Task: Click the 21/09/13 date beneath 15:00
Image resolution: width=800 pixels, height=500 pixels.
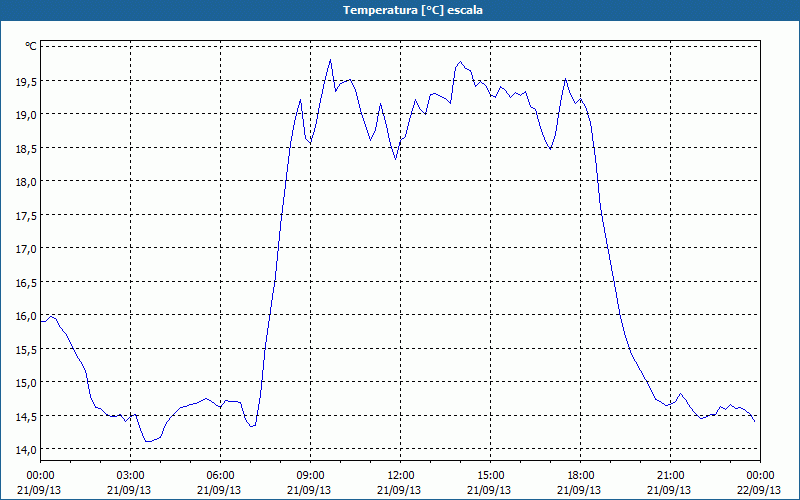Action: tap(489, 490)
